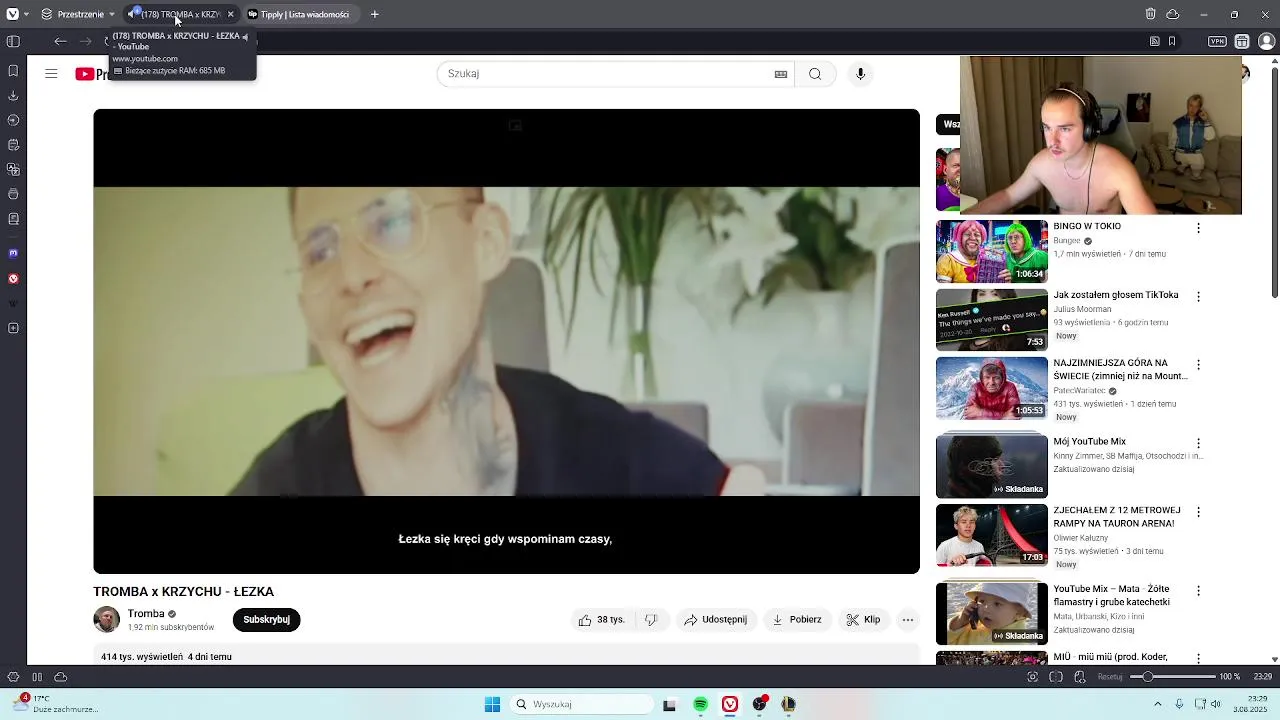Open options for Mój YouTube Mix

coord(1198,443)
